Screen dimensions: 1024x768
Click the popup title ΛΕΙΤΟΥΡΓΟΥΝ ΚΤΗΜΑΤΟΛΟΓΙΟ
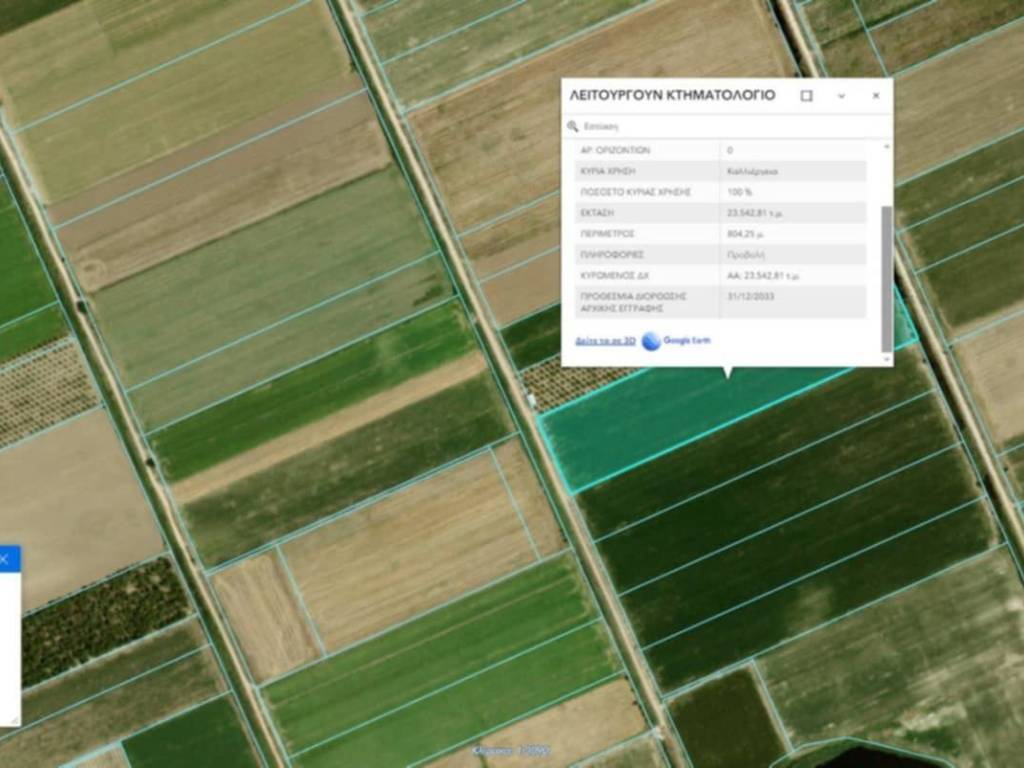672,96
